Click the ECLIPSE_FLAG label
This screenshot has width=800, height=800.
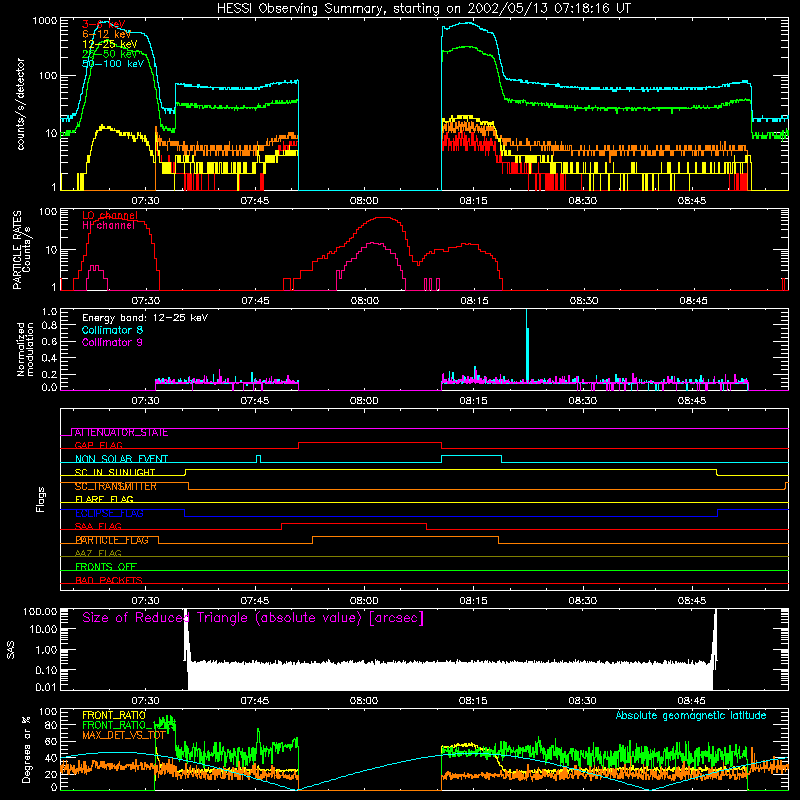click(x=109, y=513)
